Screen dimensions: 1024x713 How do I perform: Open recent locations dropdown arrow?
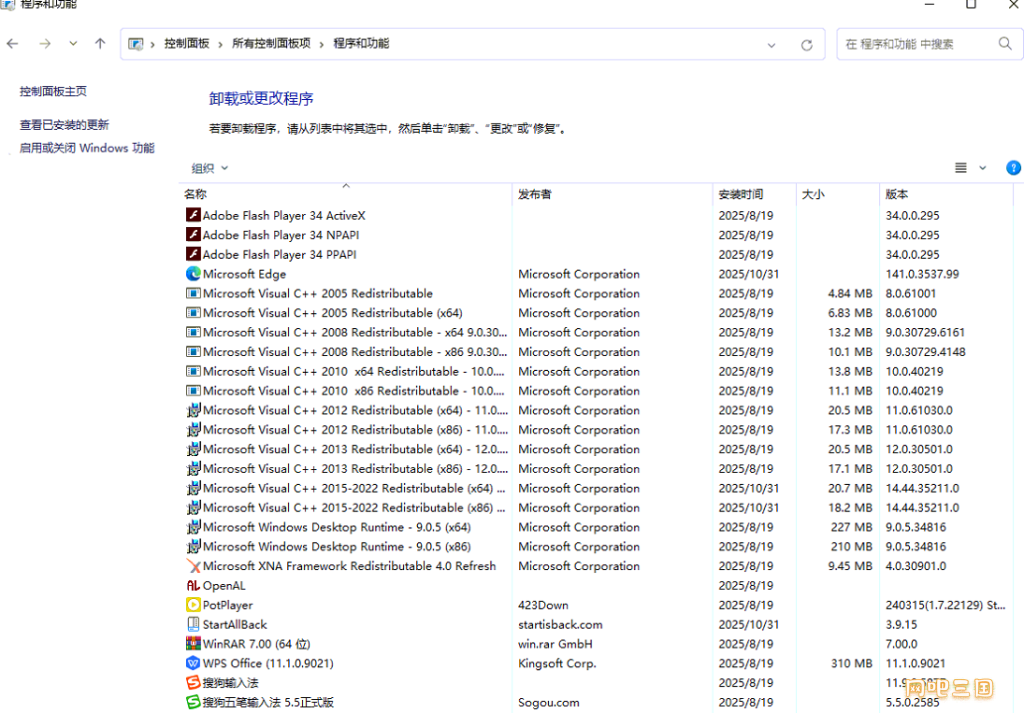tap(73, 44)
